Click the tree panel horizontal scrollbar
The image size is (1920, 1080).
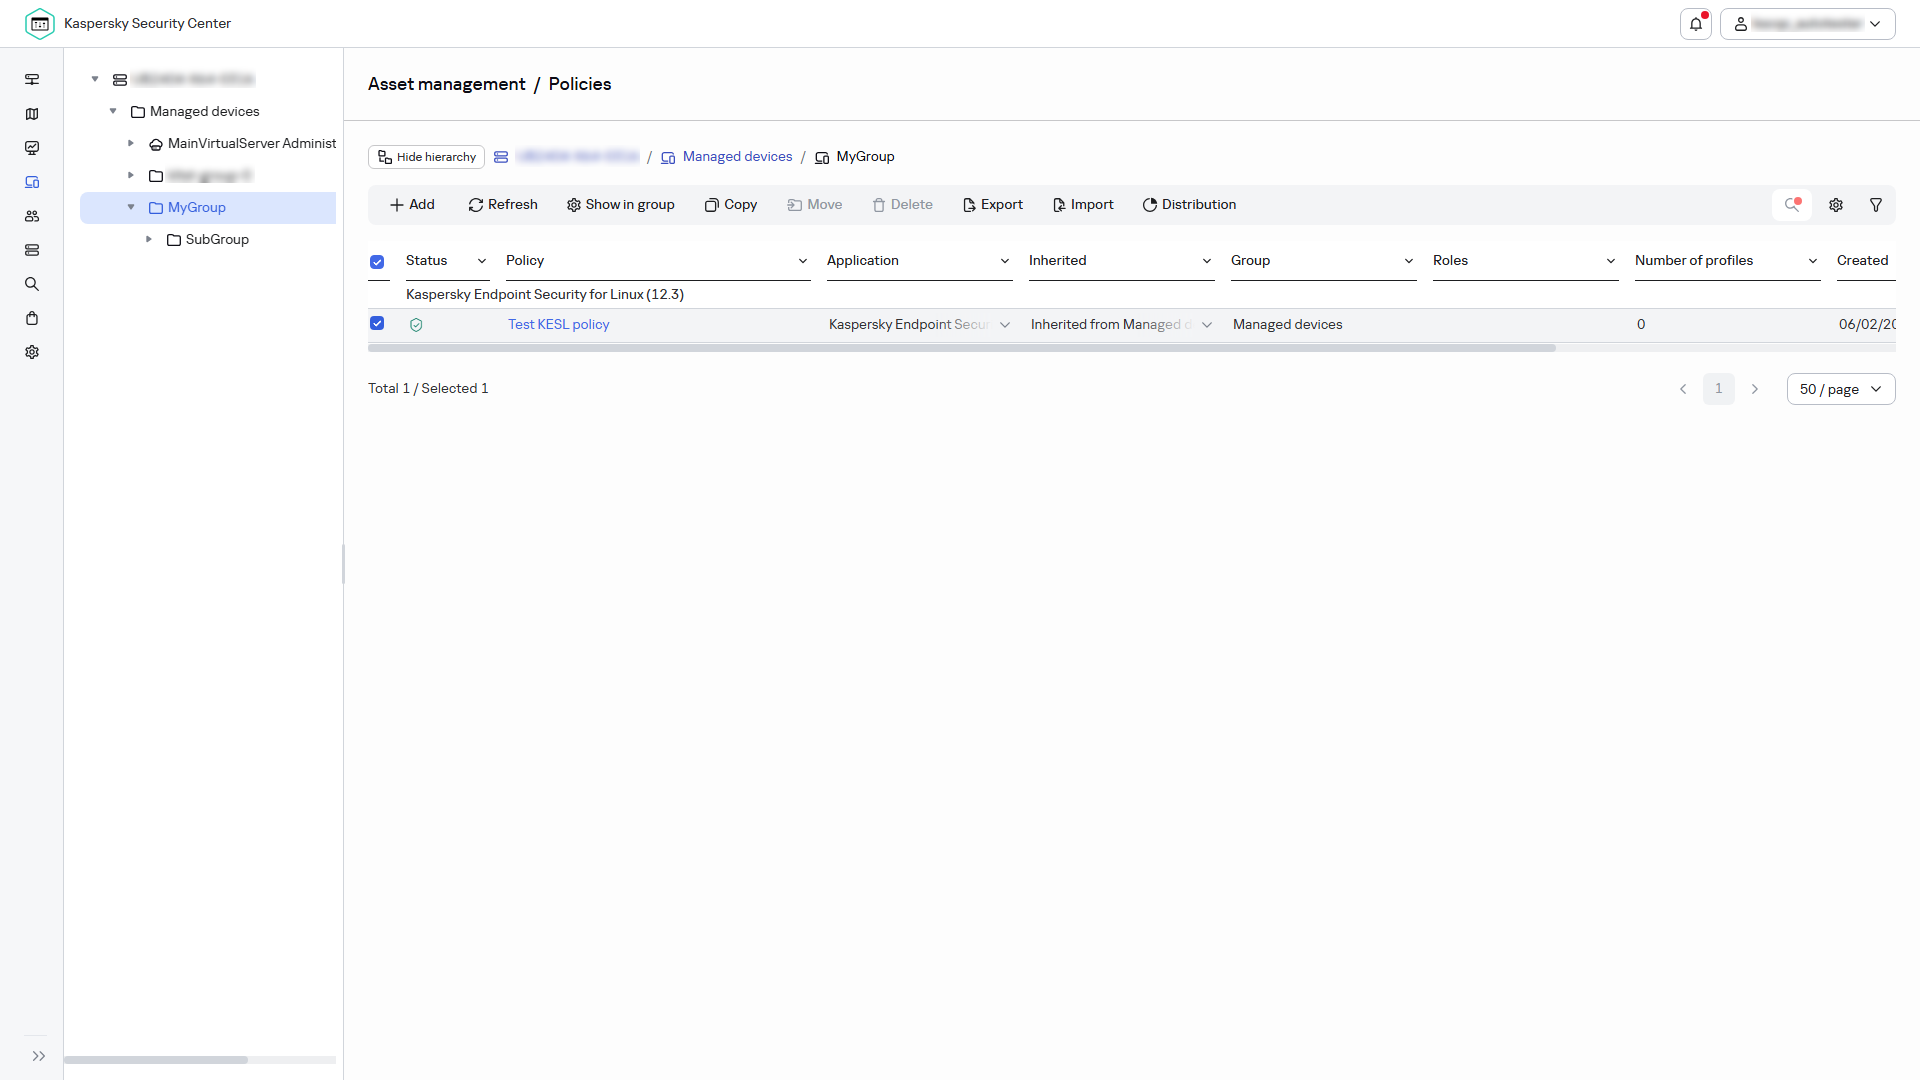point(156,1060)
